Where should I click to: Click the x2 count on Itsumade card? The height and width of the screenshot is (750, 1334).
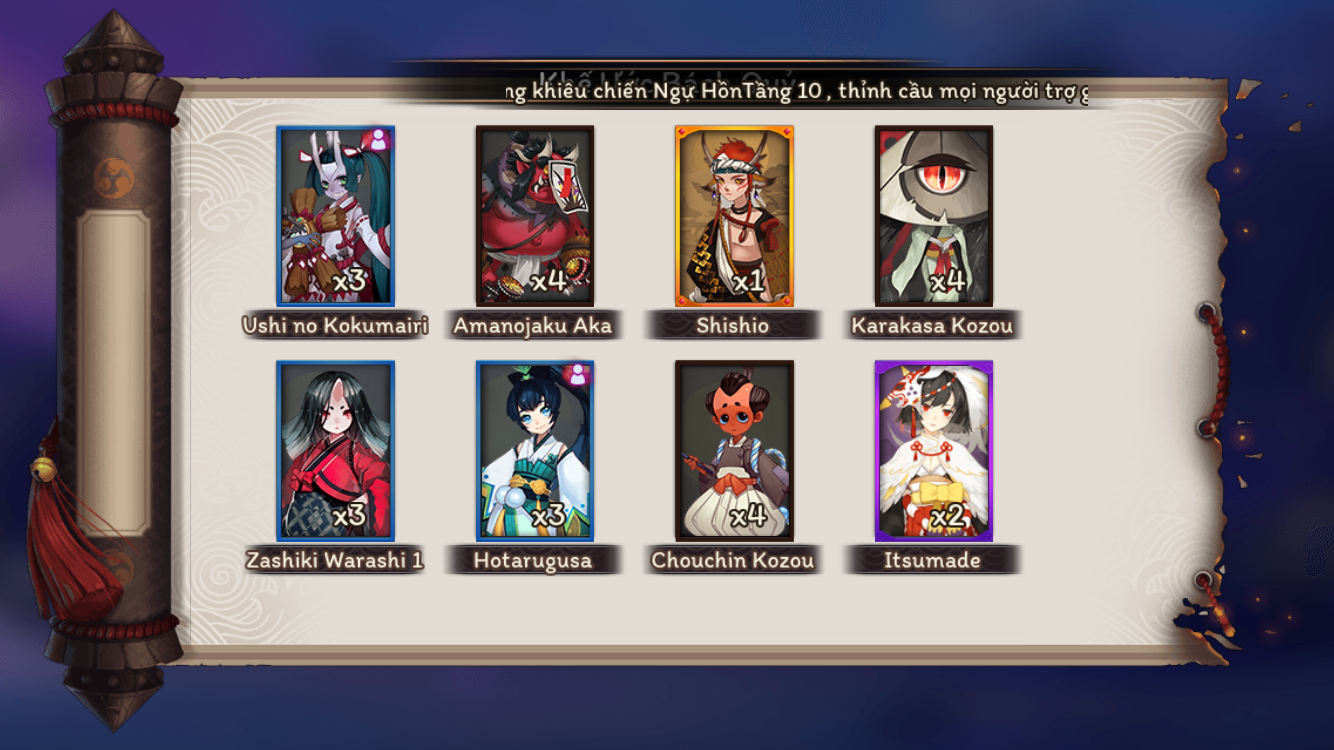click(948, 517)
